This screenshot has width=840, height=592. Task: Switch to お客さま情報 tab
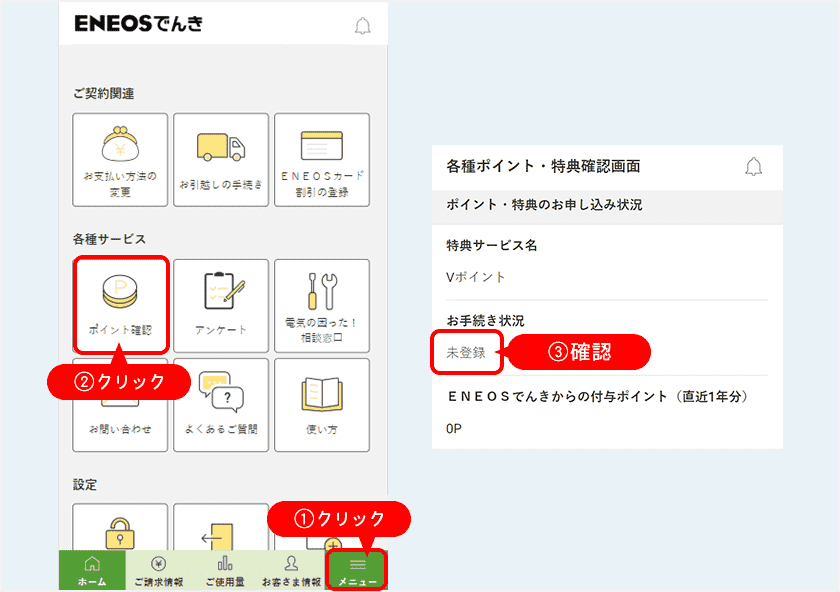(x=291, y=570)
